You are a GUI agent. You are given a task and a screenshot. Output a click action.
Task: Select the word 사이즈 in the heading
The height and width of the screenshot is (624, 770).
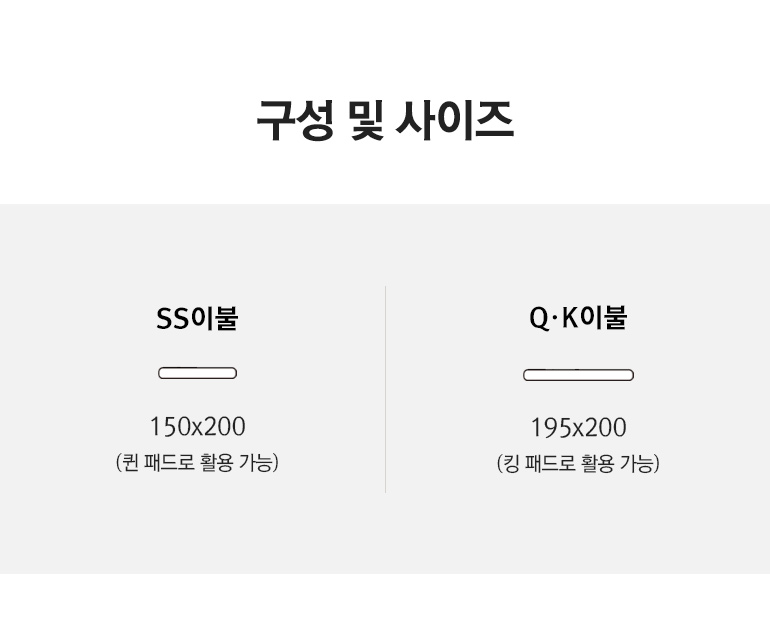pyautogui.click(x=455, y=121)
